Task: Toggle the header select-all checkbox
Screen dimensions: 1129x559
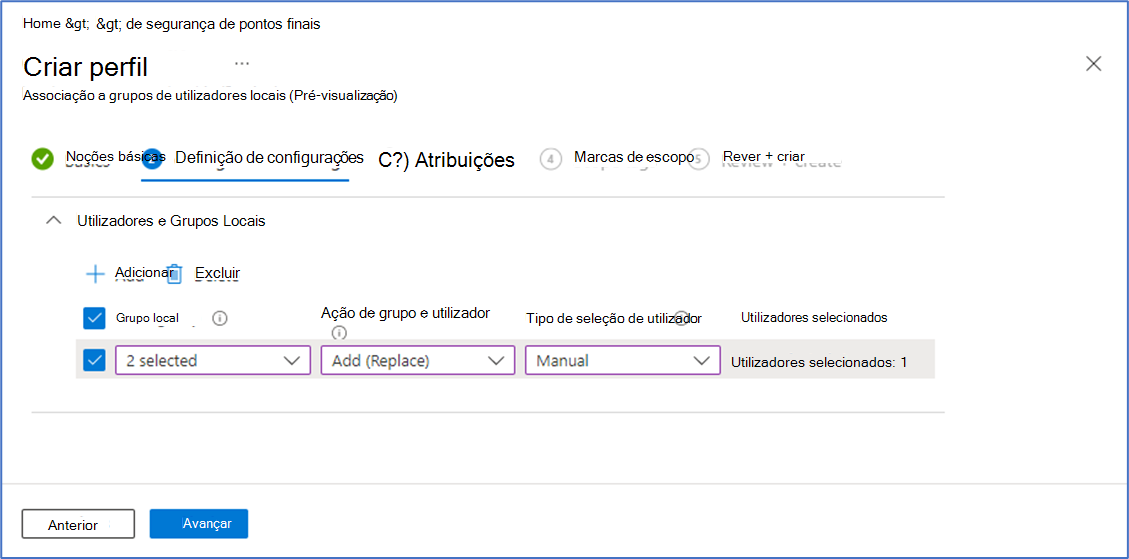Action: click(x=94, y=318)
